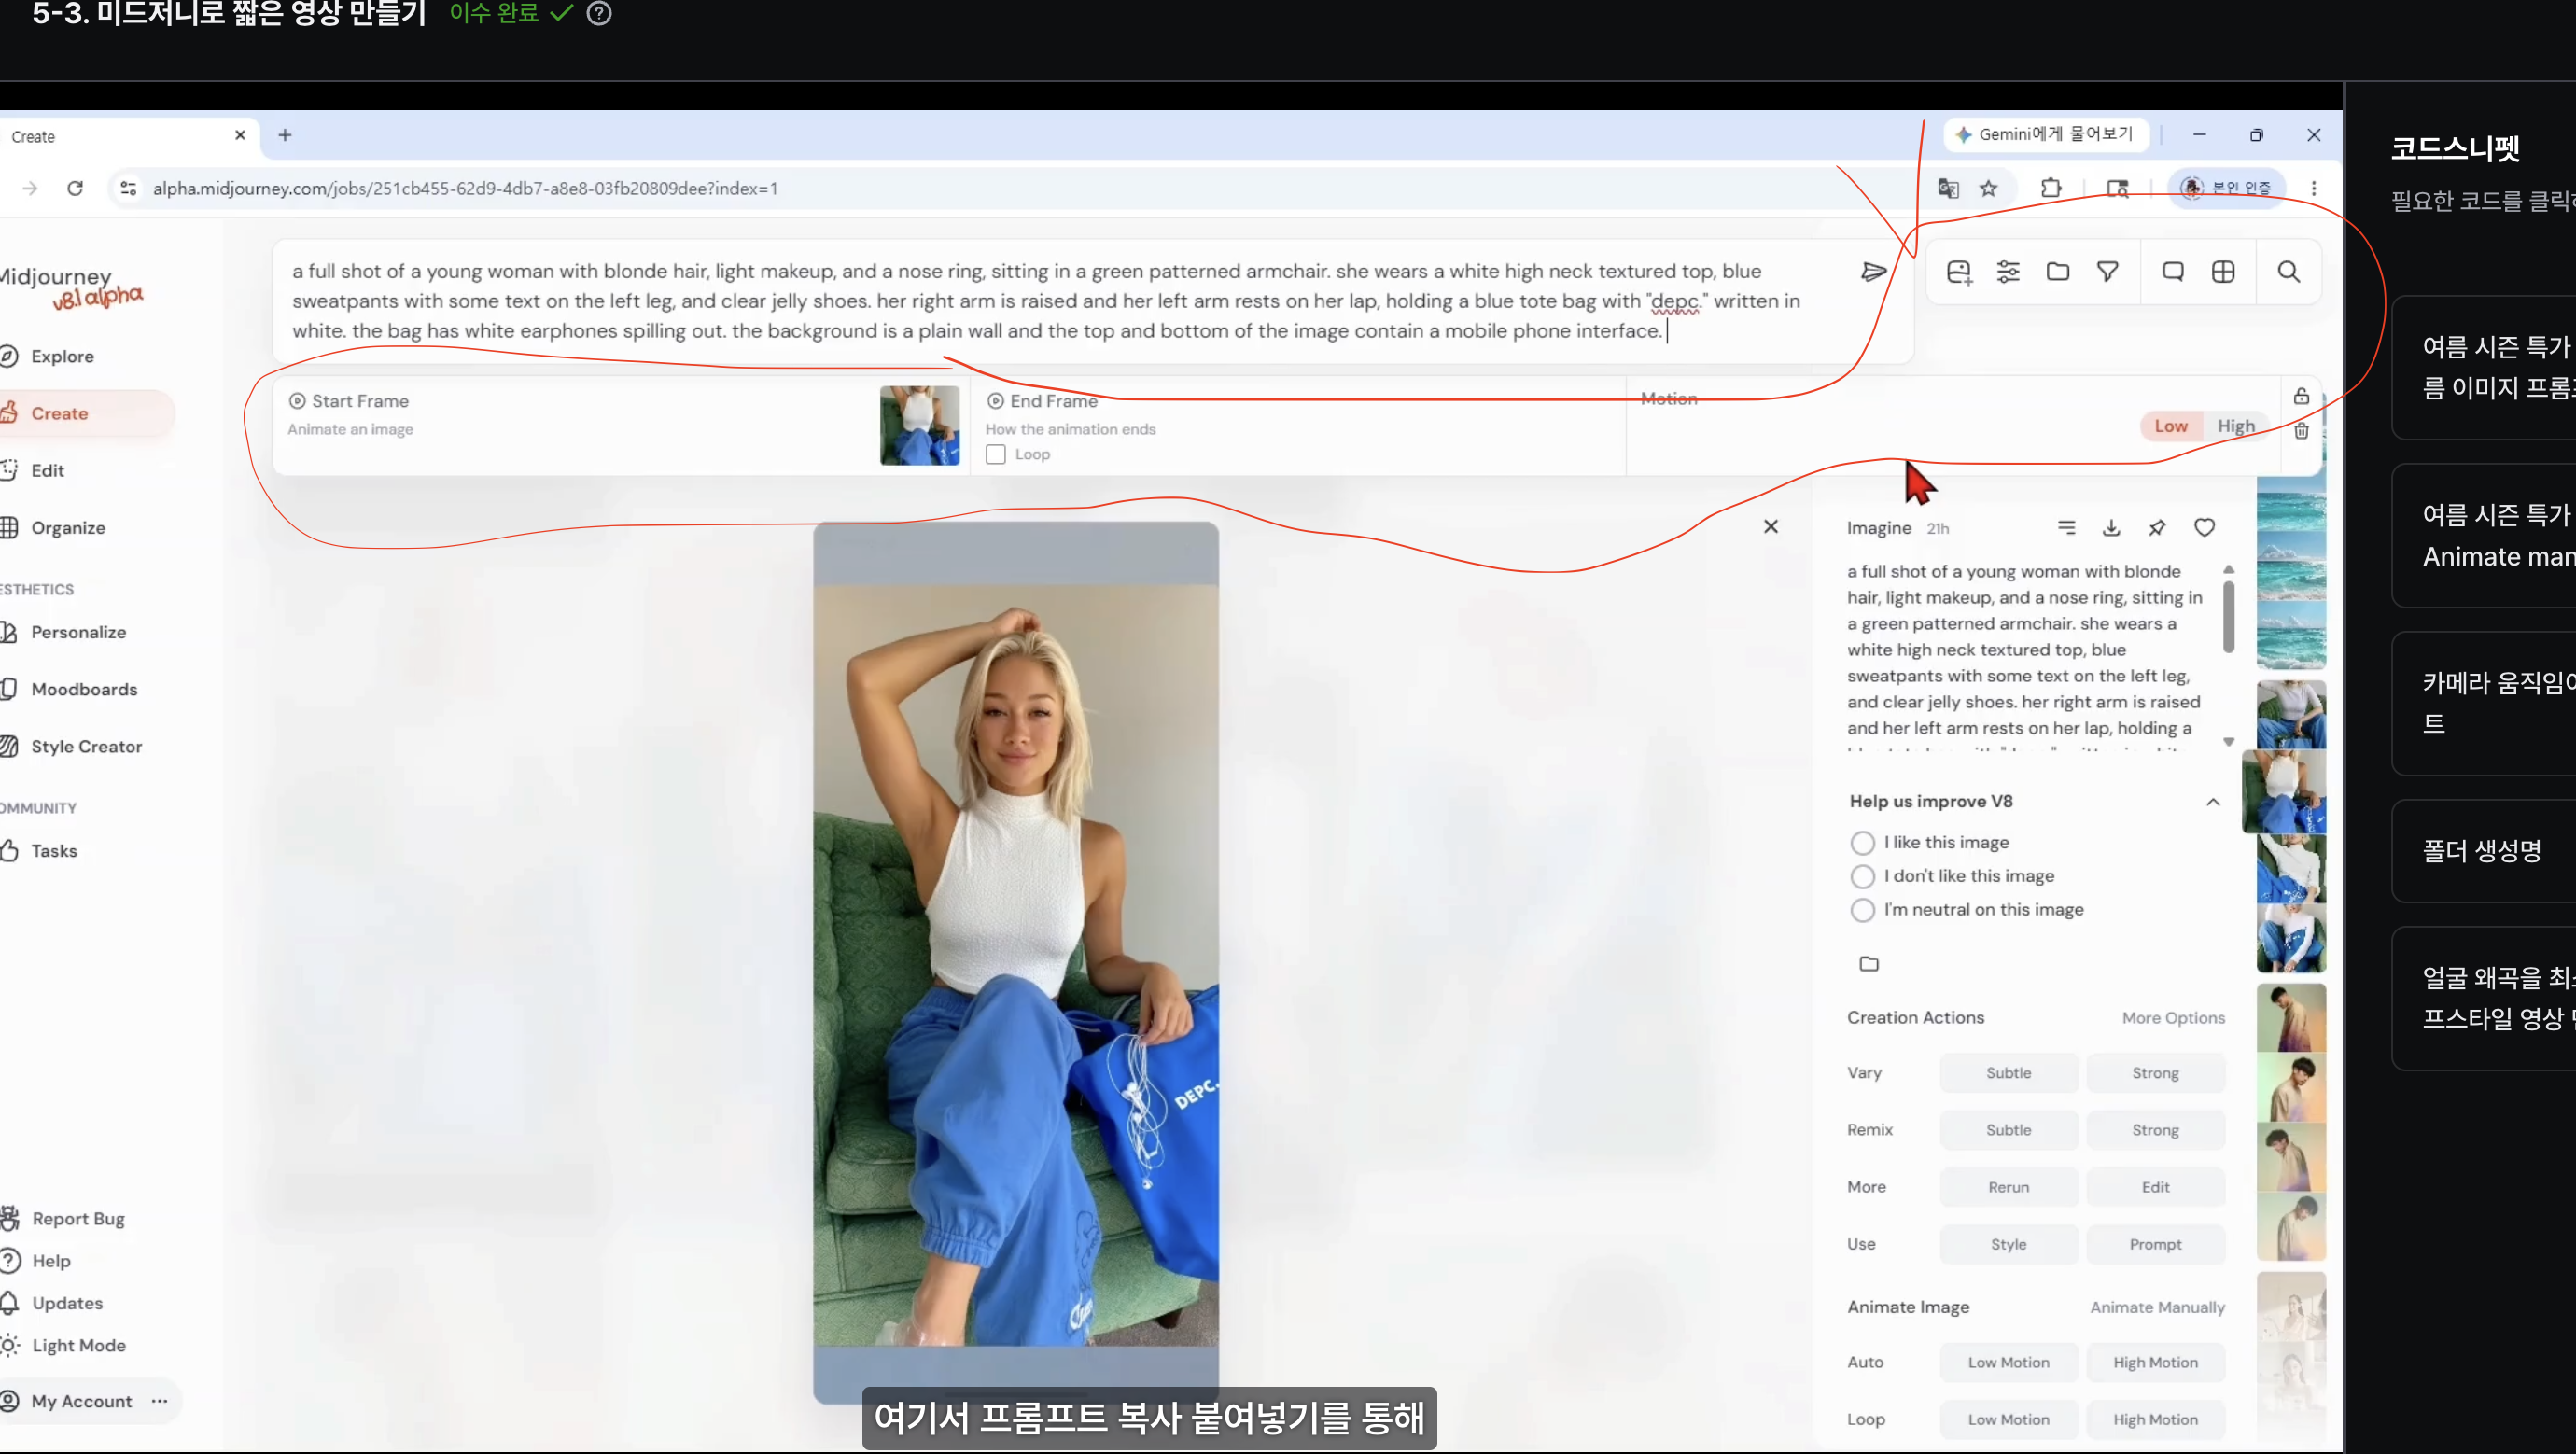
Task: Expand More Options under Creation Actions
Action: tap(2173, 1018)
